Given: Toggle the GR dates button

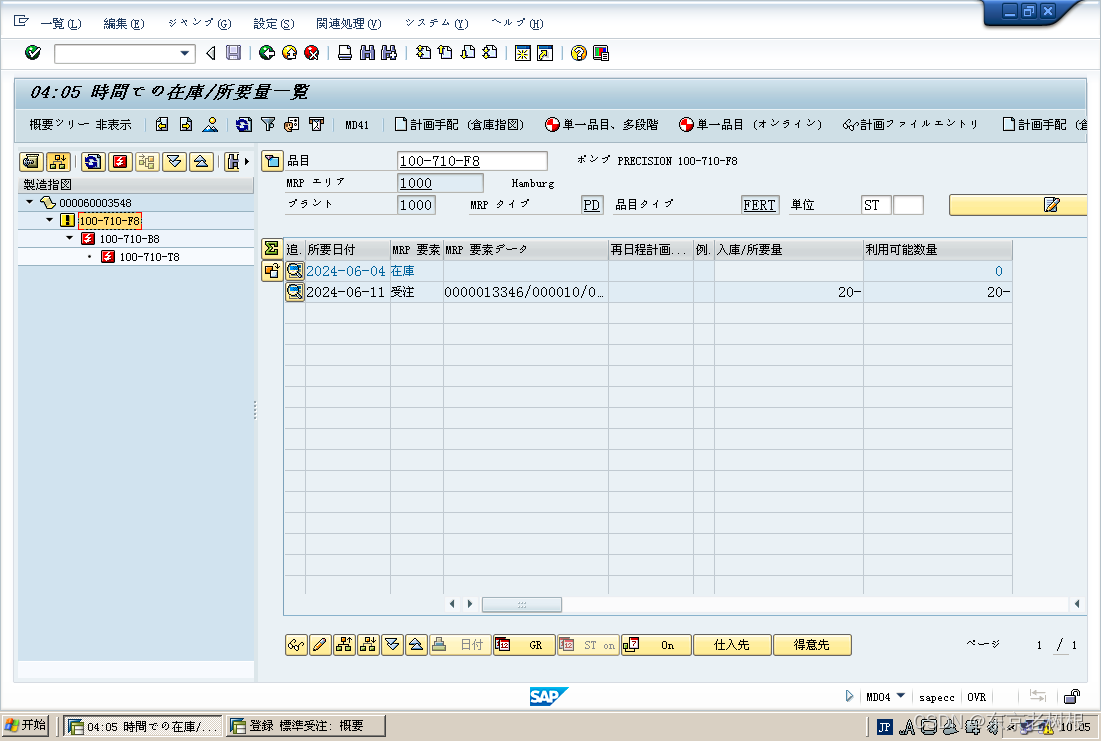Looking at the screenshot, I should [525, 645].
